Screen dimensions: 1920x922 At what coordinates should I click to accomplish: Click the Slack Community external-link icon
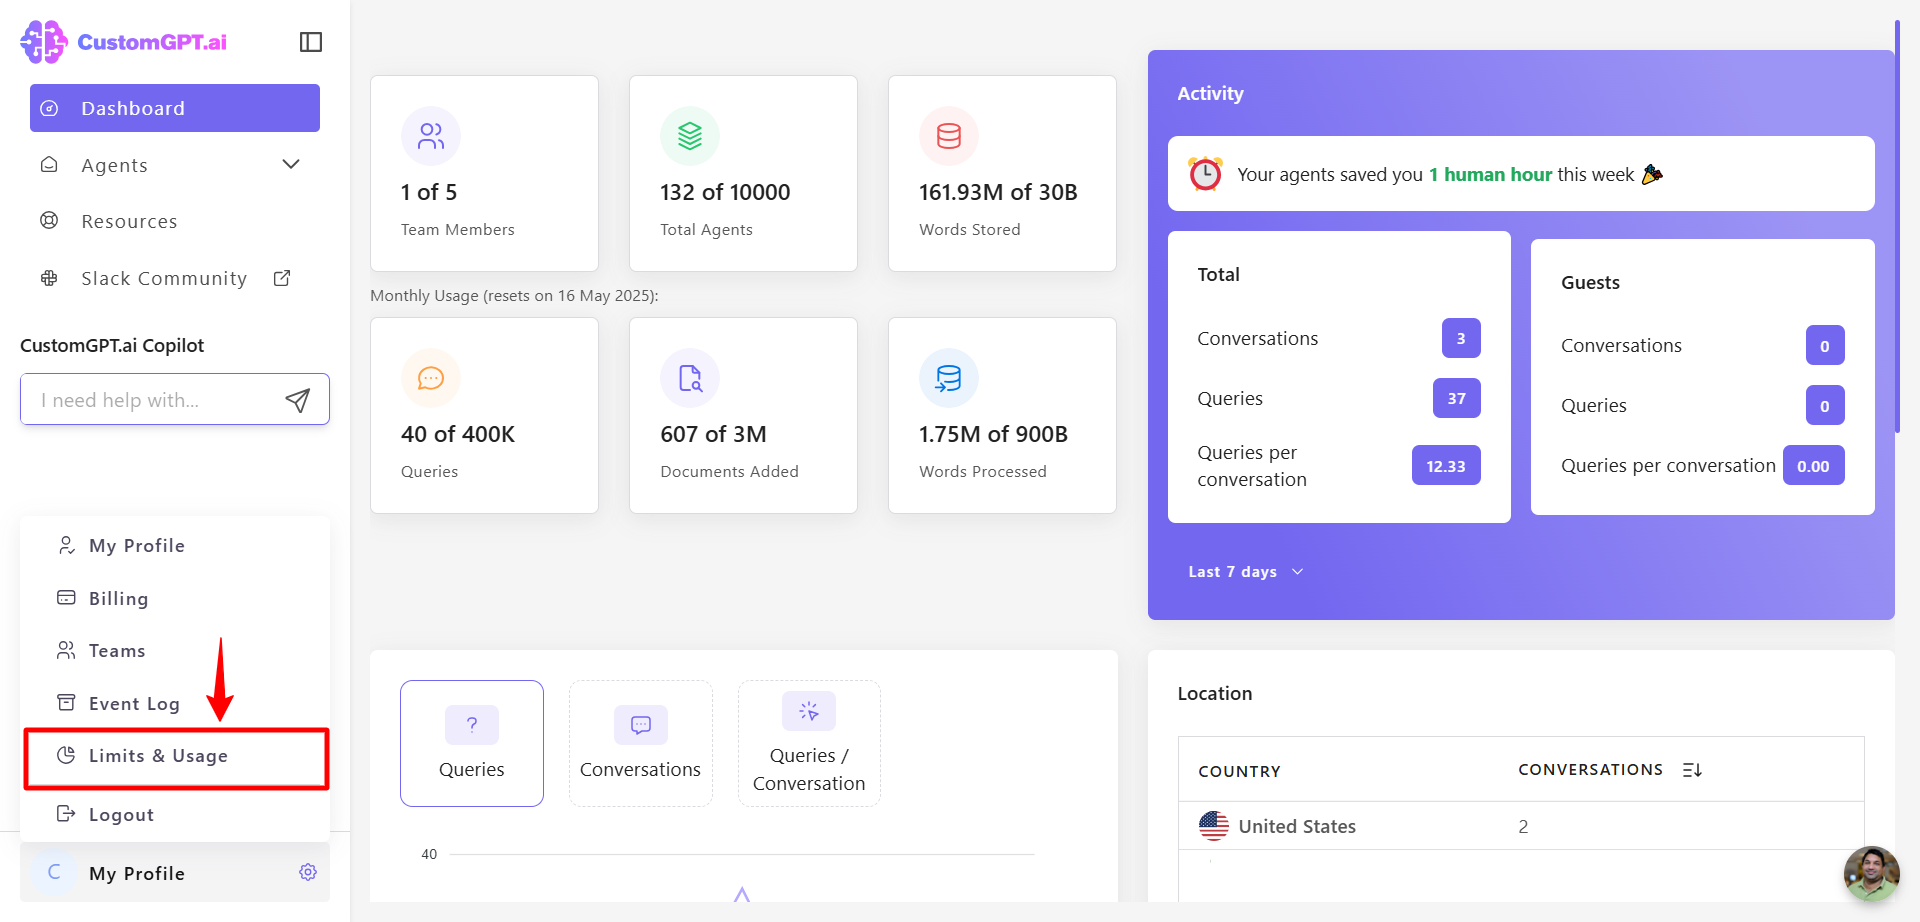[282, 278]
